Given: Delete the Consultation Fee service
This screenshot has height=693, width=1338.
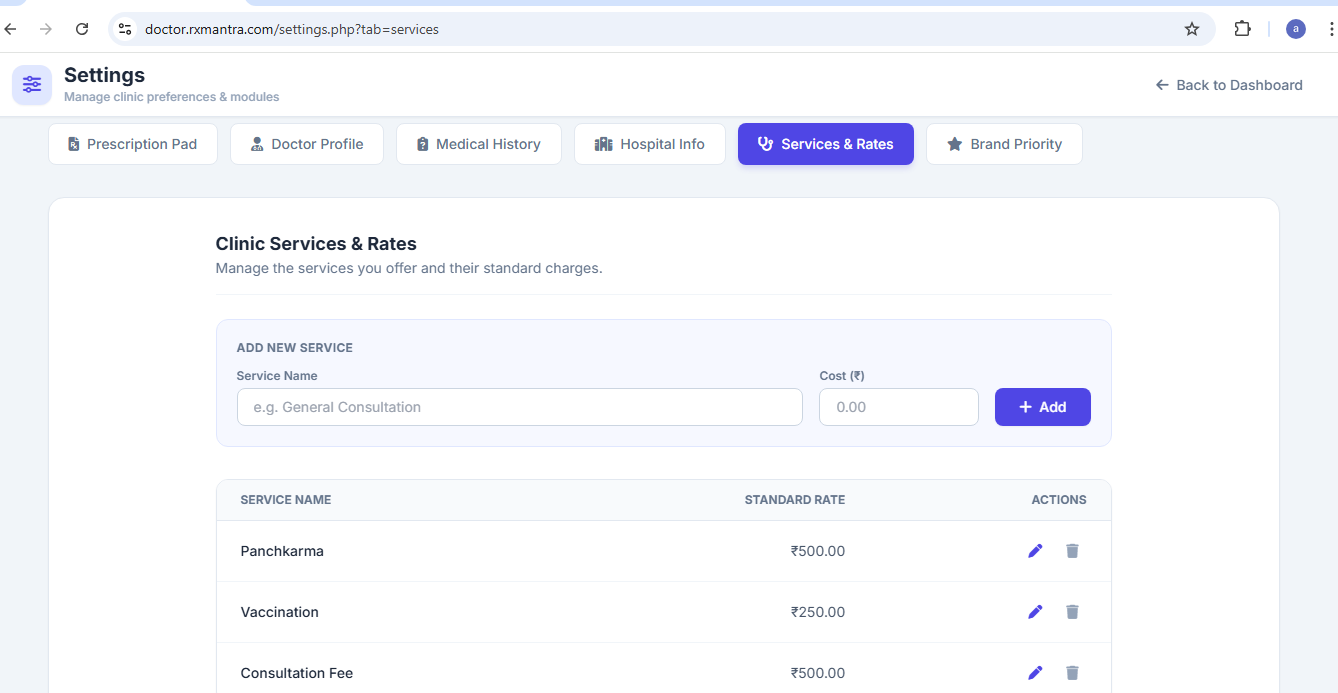Looking at the screenshot, I should [1072, 673].
